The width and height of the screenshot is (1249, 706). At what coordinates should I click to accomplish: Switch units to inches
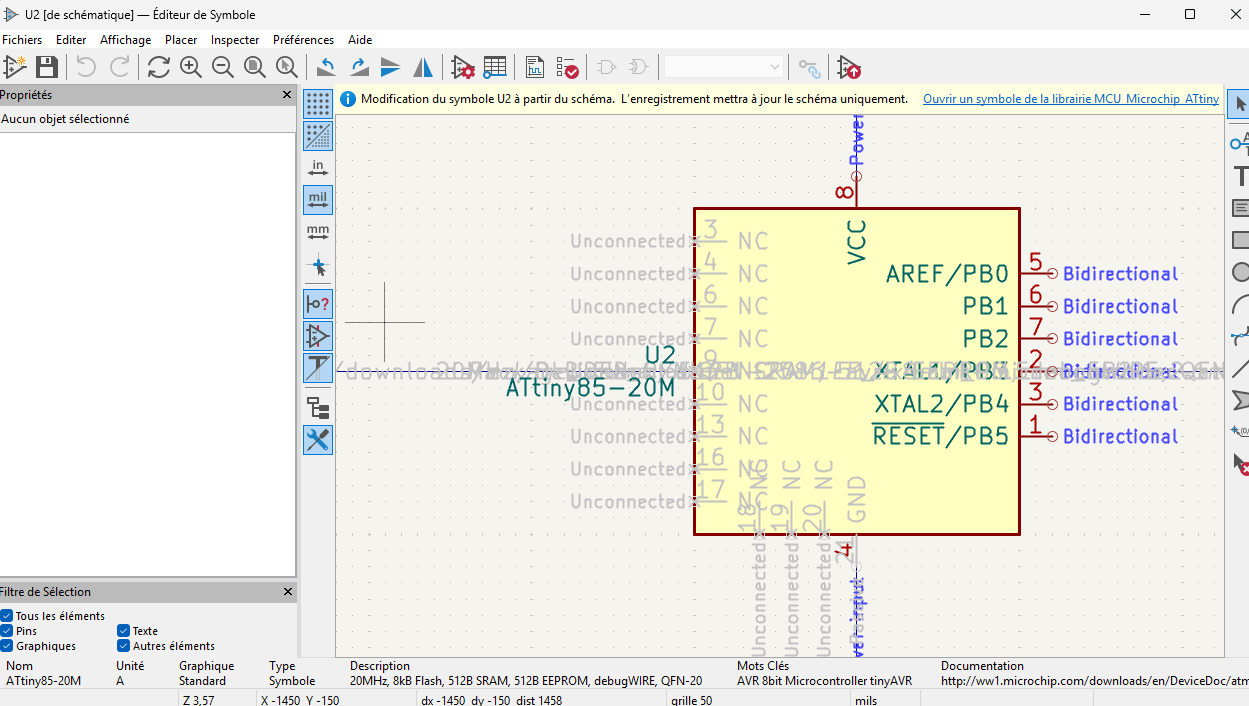tap(318, 167)
